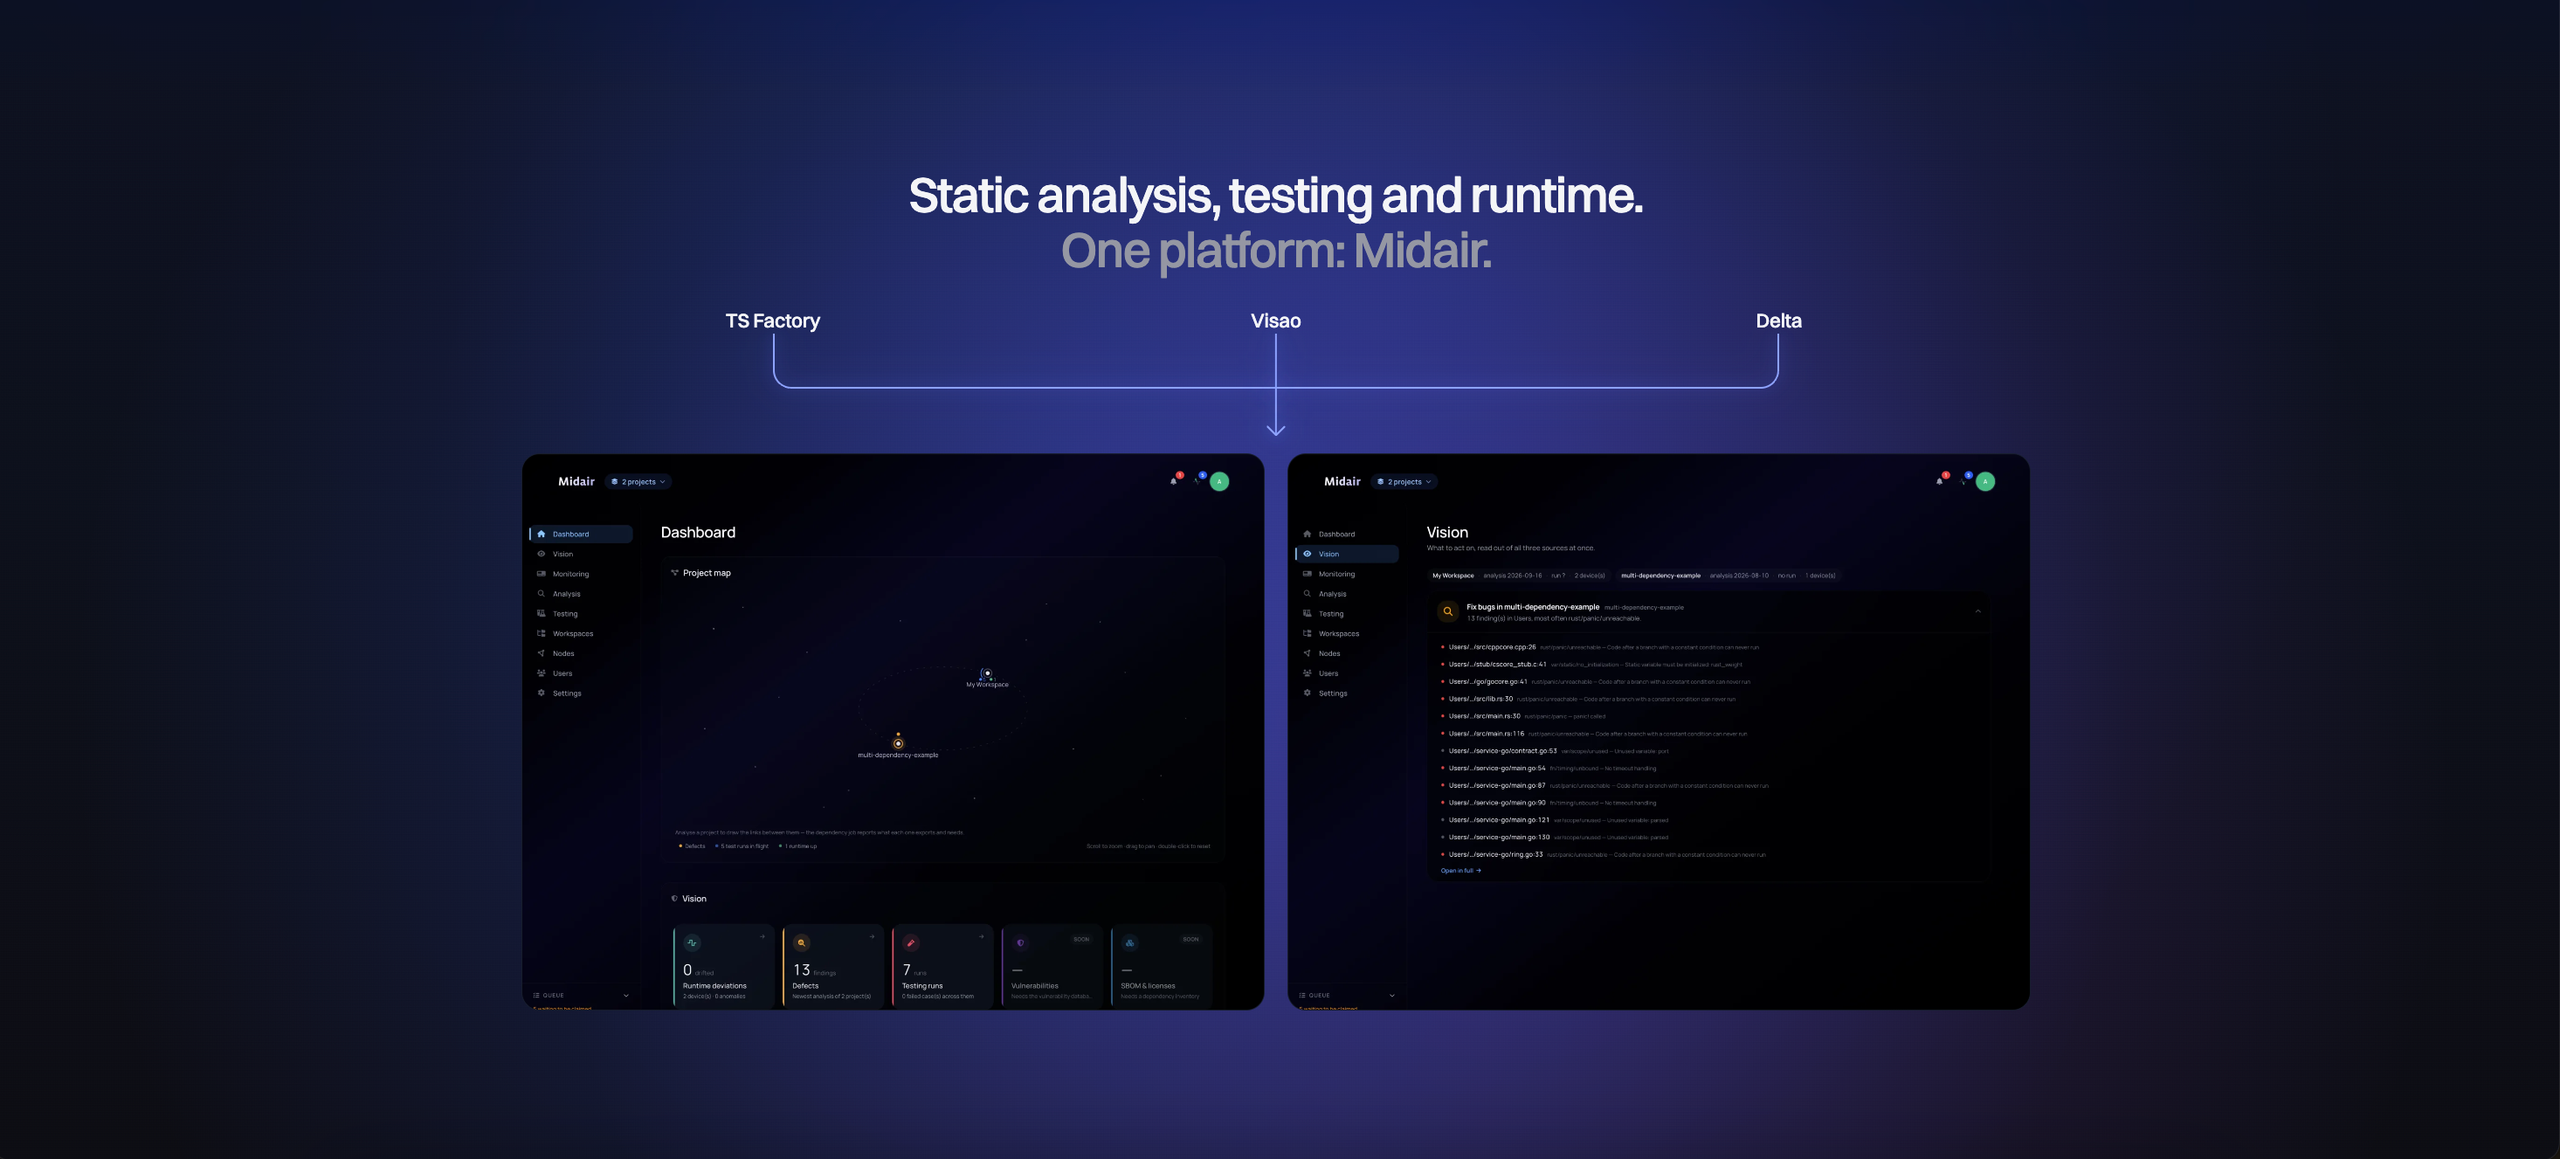Open the arrow on the Defects card
Image resolution: width=2560 pixels, height=1159 pixels.
pos(872,937)
